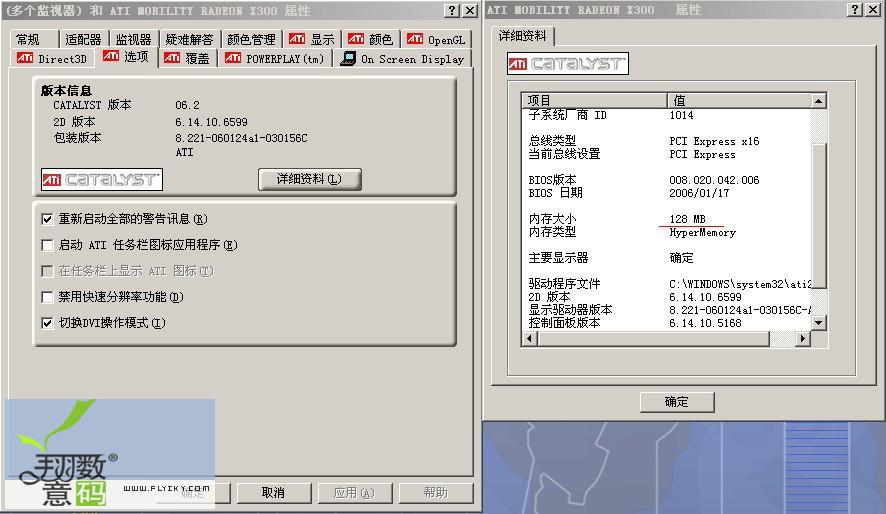The height and width of the screenshot is (514, 886).
Task: Open the ATI 覆盖 tab
Action: [187, 59]
